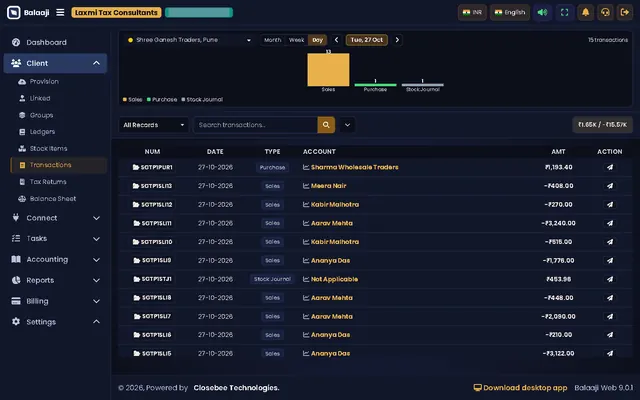This screenshot has width=640, height=400.
Task: Open the Shree Ganesh Traders client dropdown
Action: (189, 40)
